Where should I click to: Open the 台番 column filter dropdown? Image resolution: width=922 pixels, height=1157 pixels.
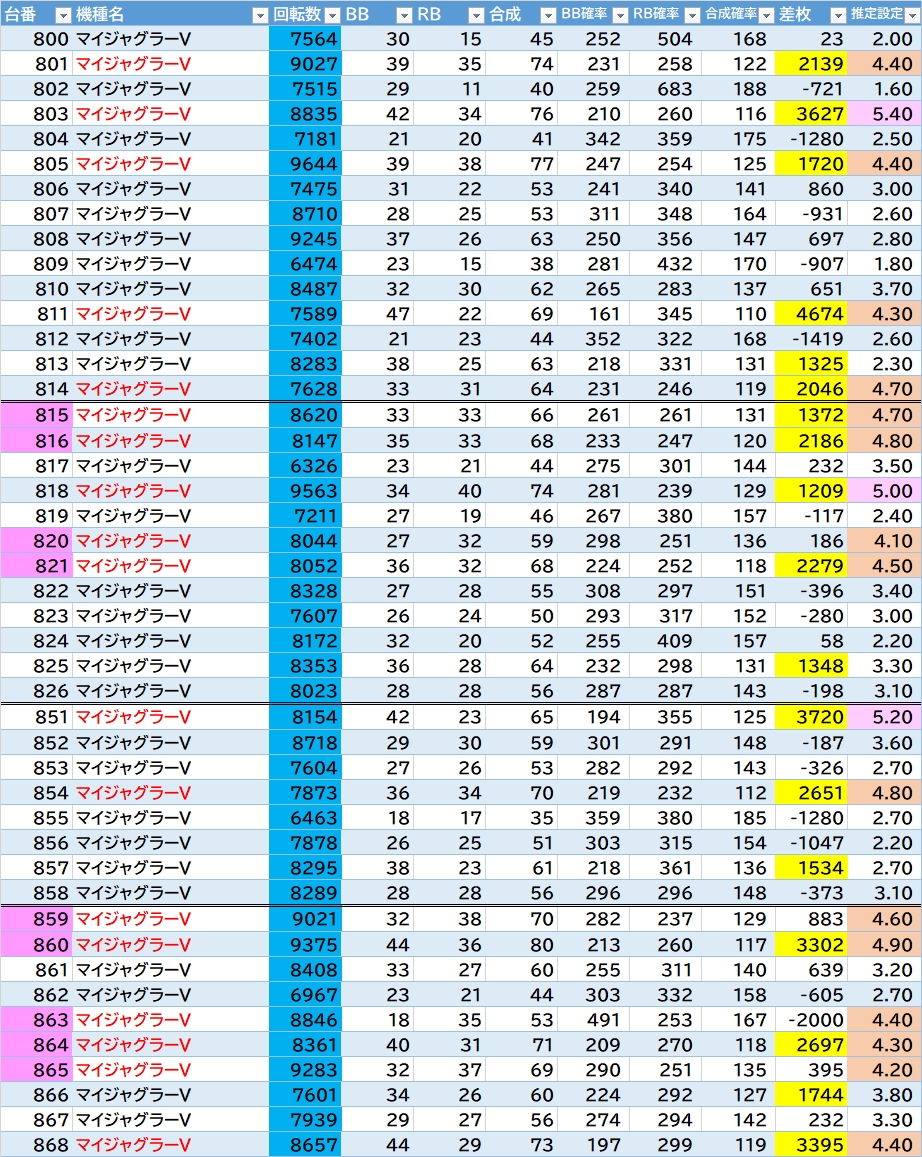(x=63, y=15)
